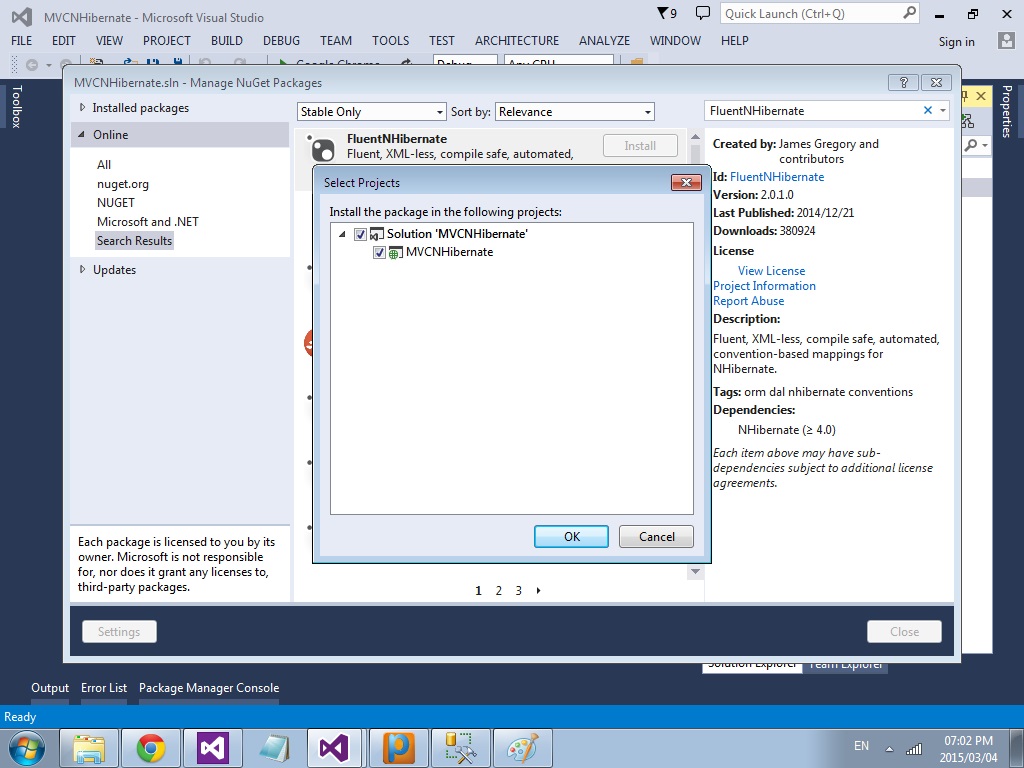1024x768 pixels.
Task: Go to next results page arrow
Action: 538,590
